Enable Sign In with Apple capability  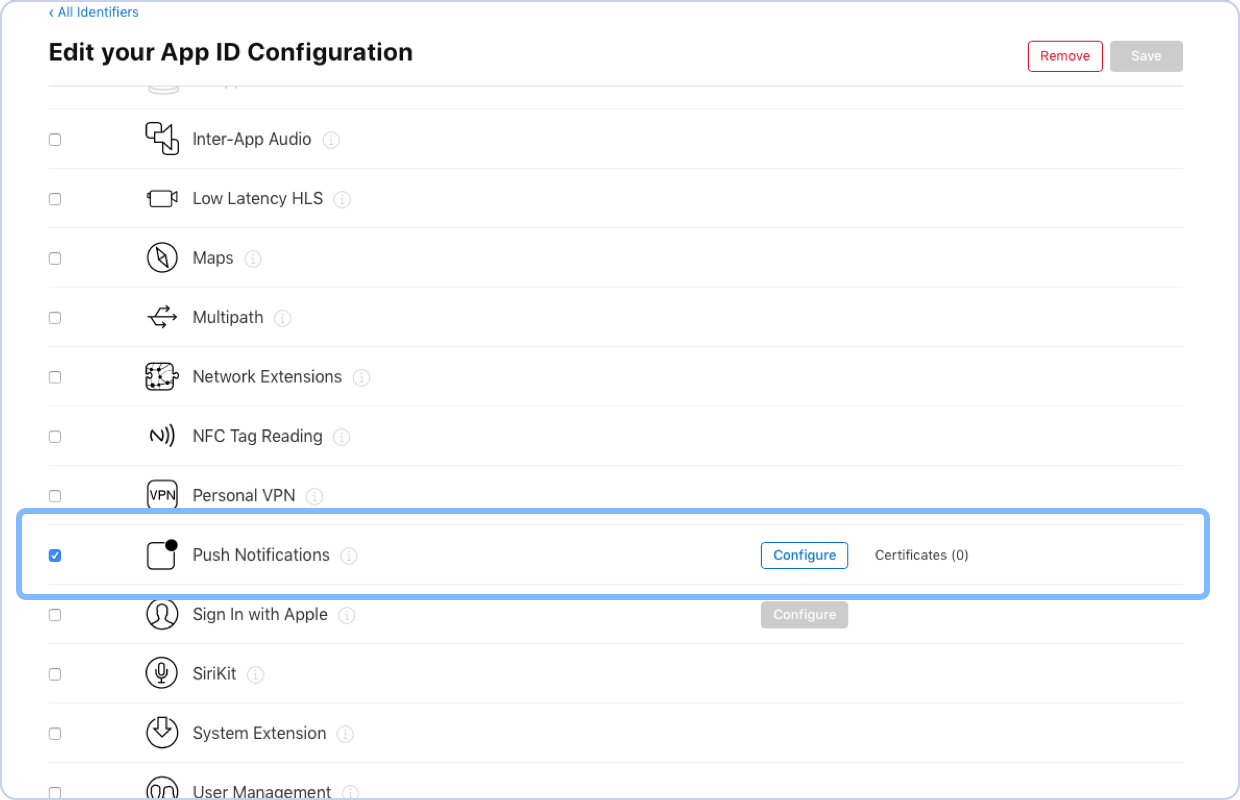point(55,614)
